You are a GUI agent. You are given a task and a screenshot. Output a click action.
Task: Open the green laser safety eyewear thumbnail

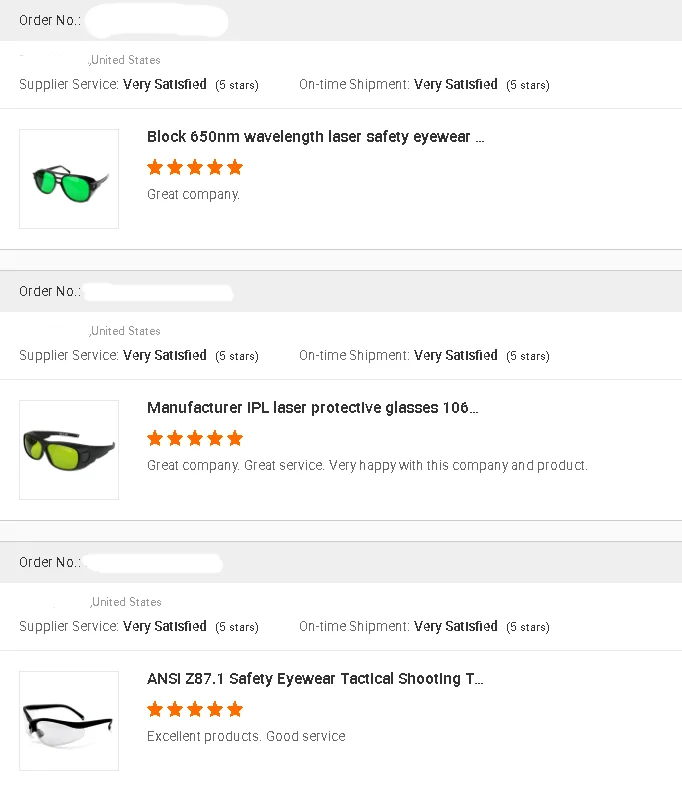69,179
